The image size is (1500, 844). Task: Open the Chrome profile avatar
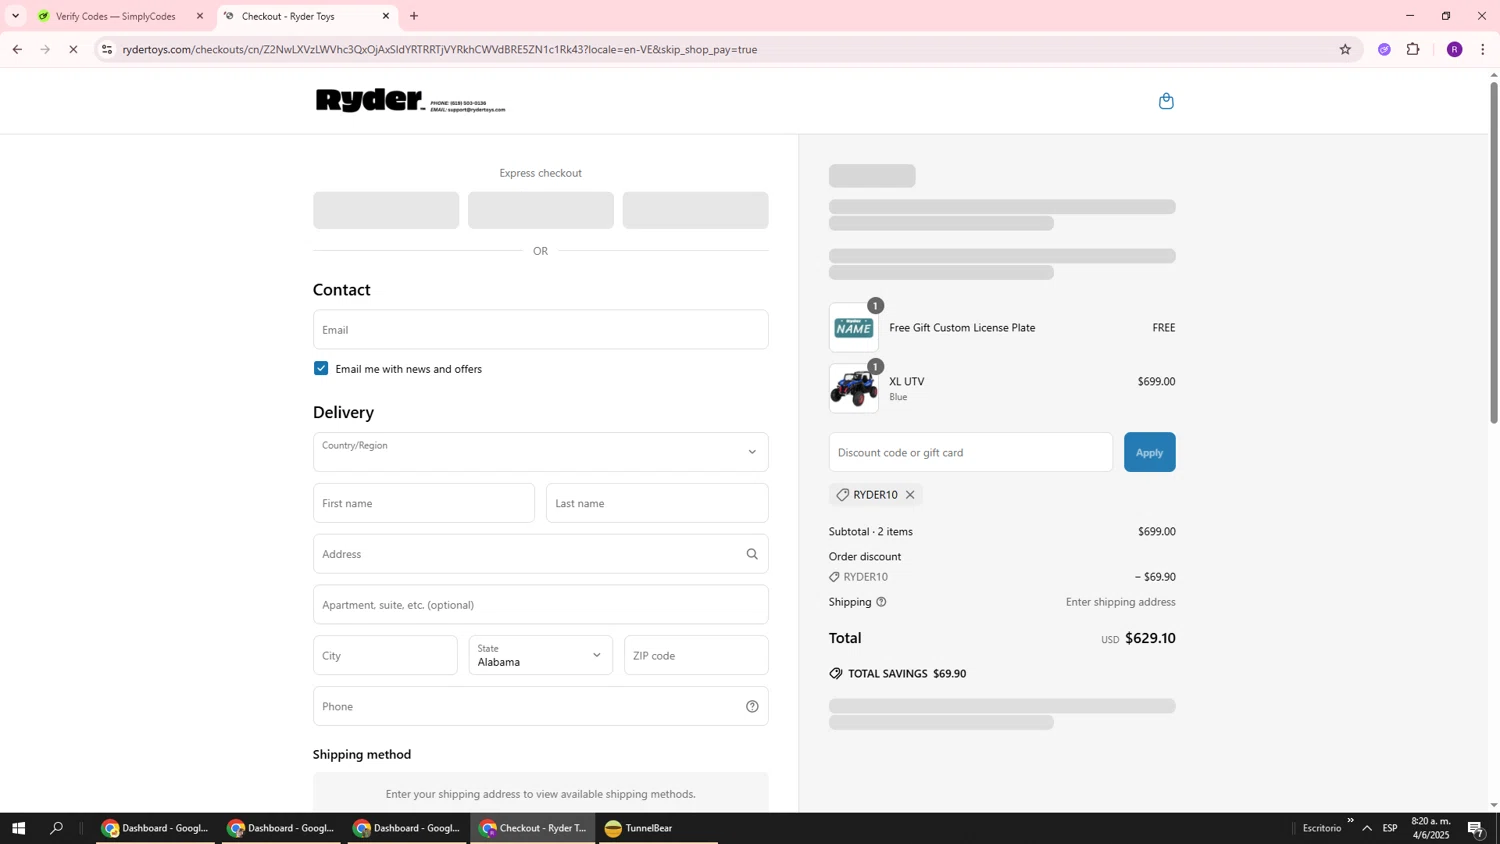click(1454, 49)
